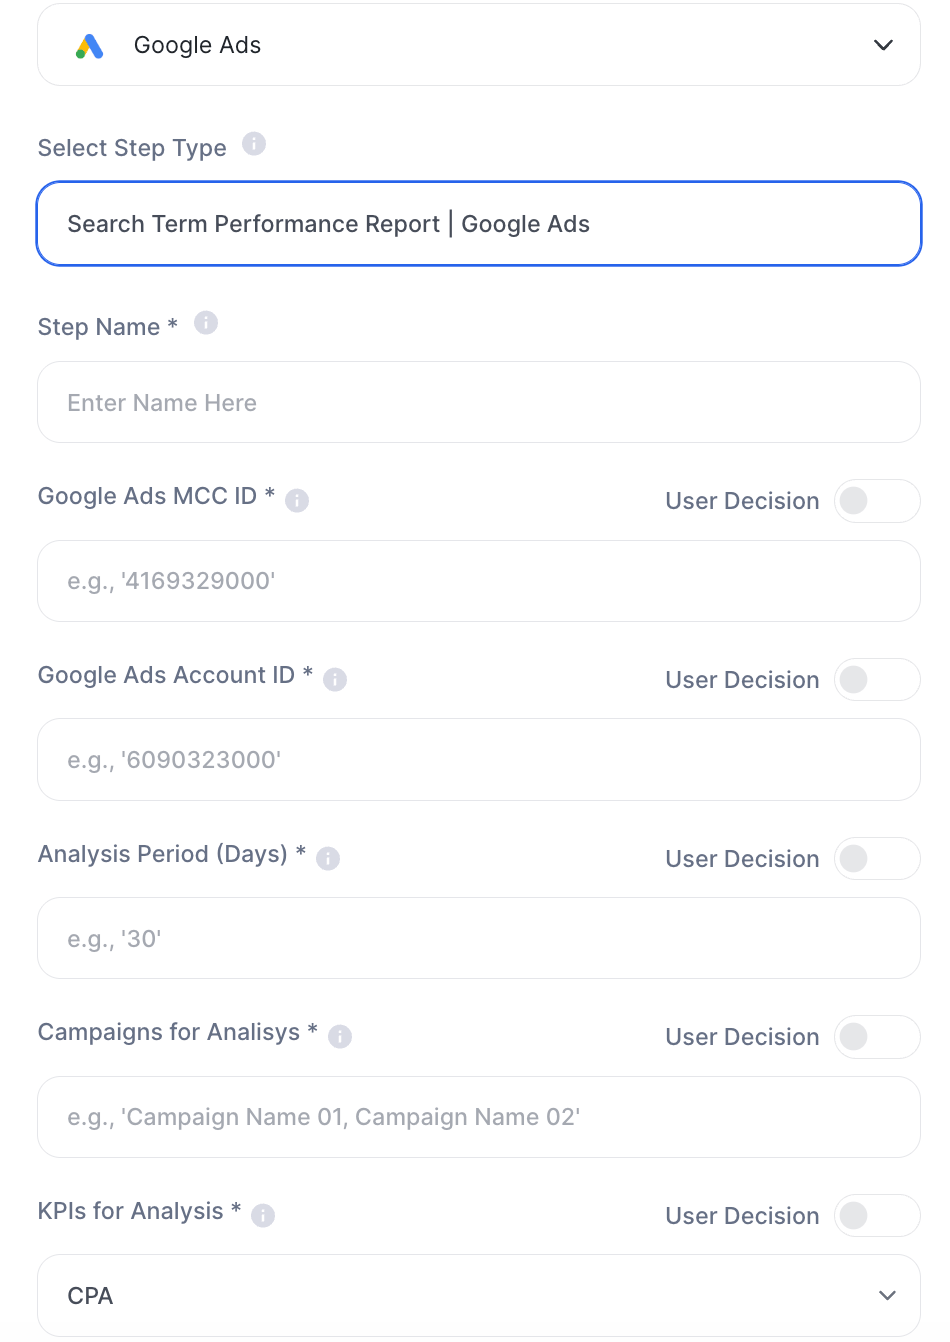Enable User Decision toggle for KPIs
Image resolution: width=950 pixels, height=1342 pixels.
[x=877, y=1216]
